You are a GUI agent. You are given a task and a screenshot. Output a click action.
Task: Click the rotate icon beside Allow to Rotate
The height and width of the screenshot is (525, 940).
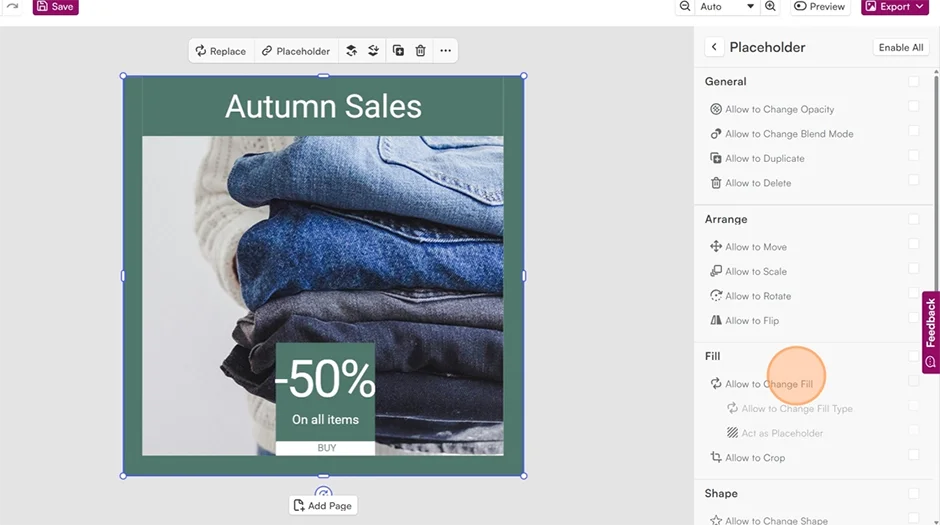click(716, 295)
